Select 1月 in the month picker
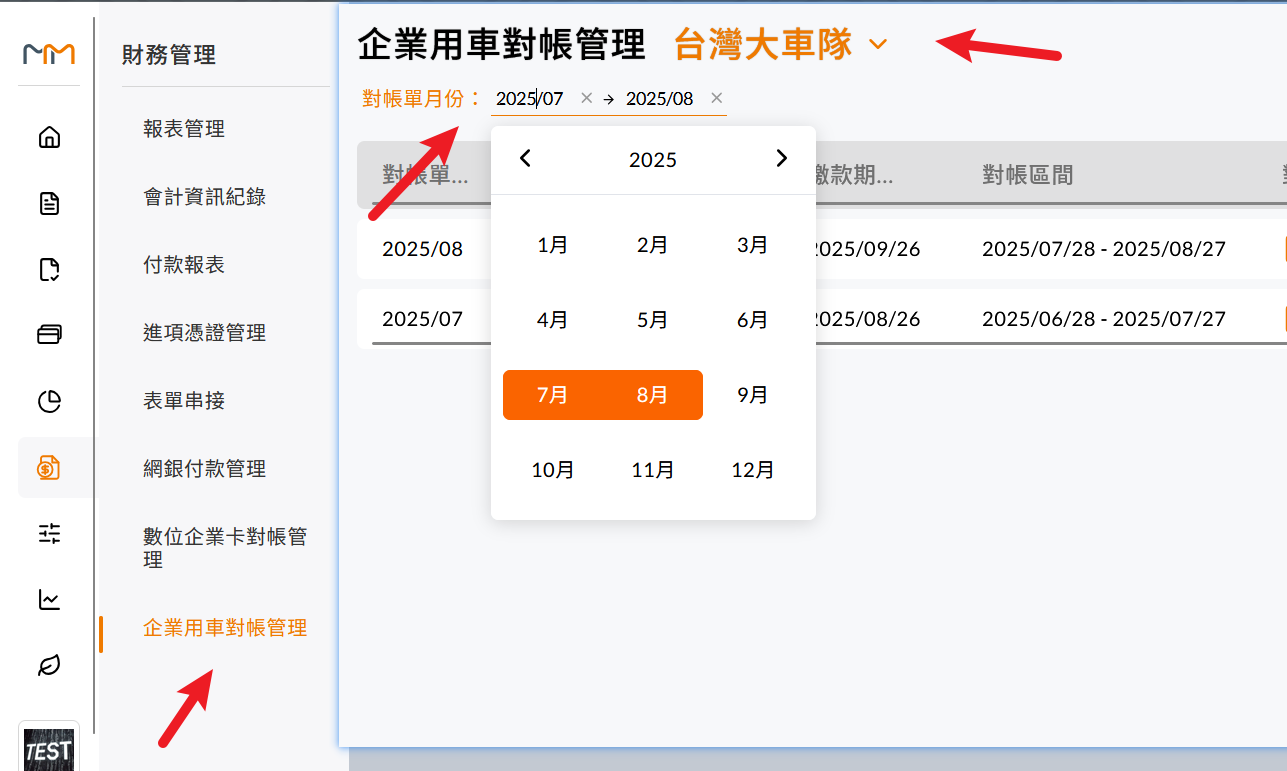This screenshot has height=771, width=1287. (x=553, y=245)
